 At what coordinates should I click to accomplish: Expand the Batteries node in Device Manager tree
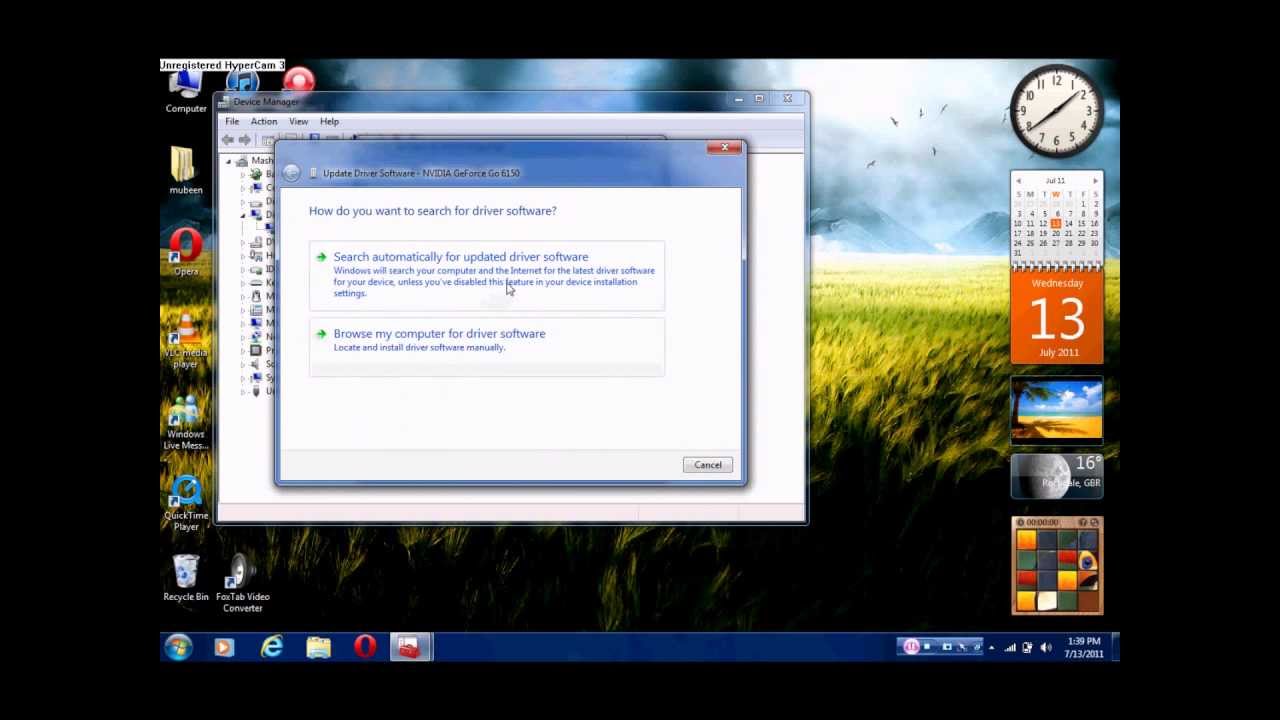click(242, 175)
